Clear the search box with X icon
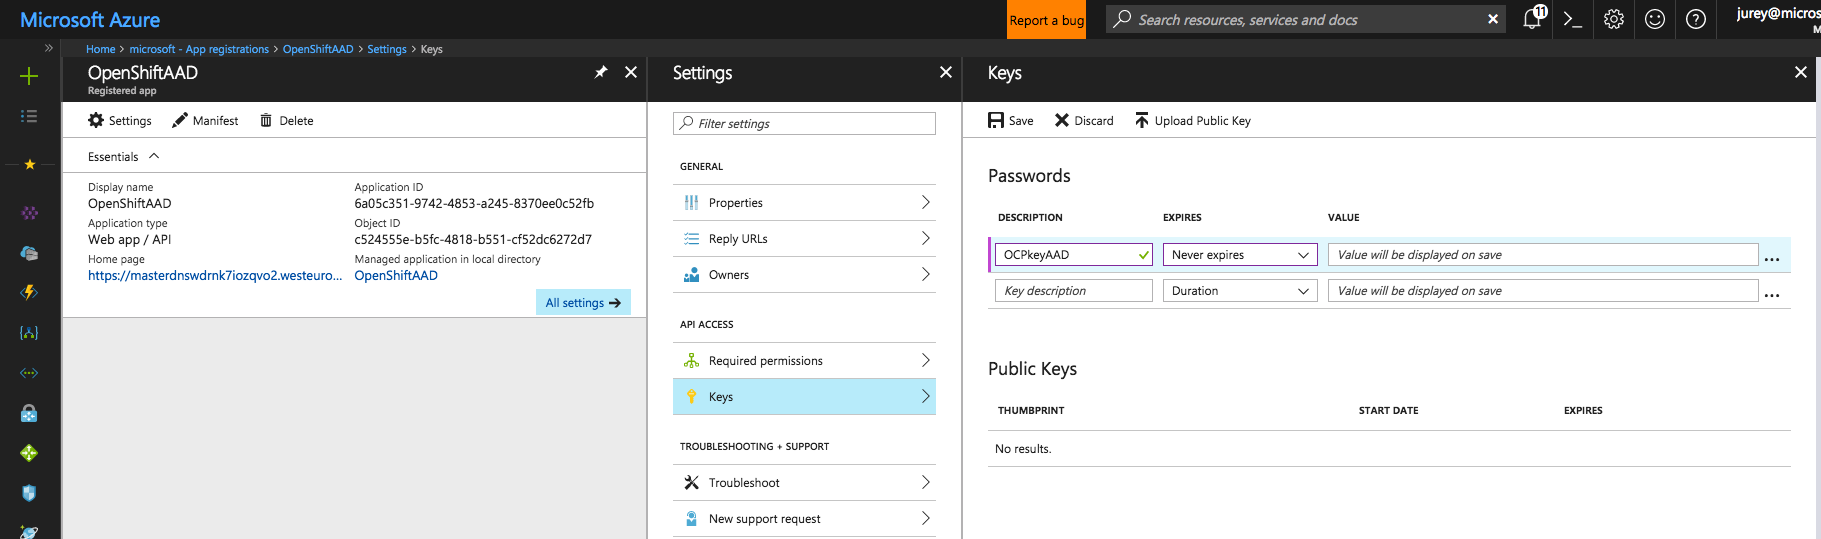Image resolution: width=1821 pixels, height=539 pixels. pos(1493,19)
